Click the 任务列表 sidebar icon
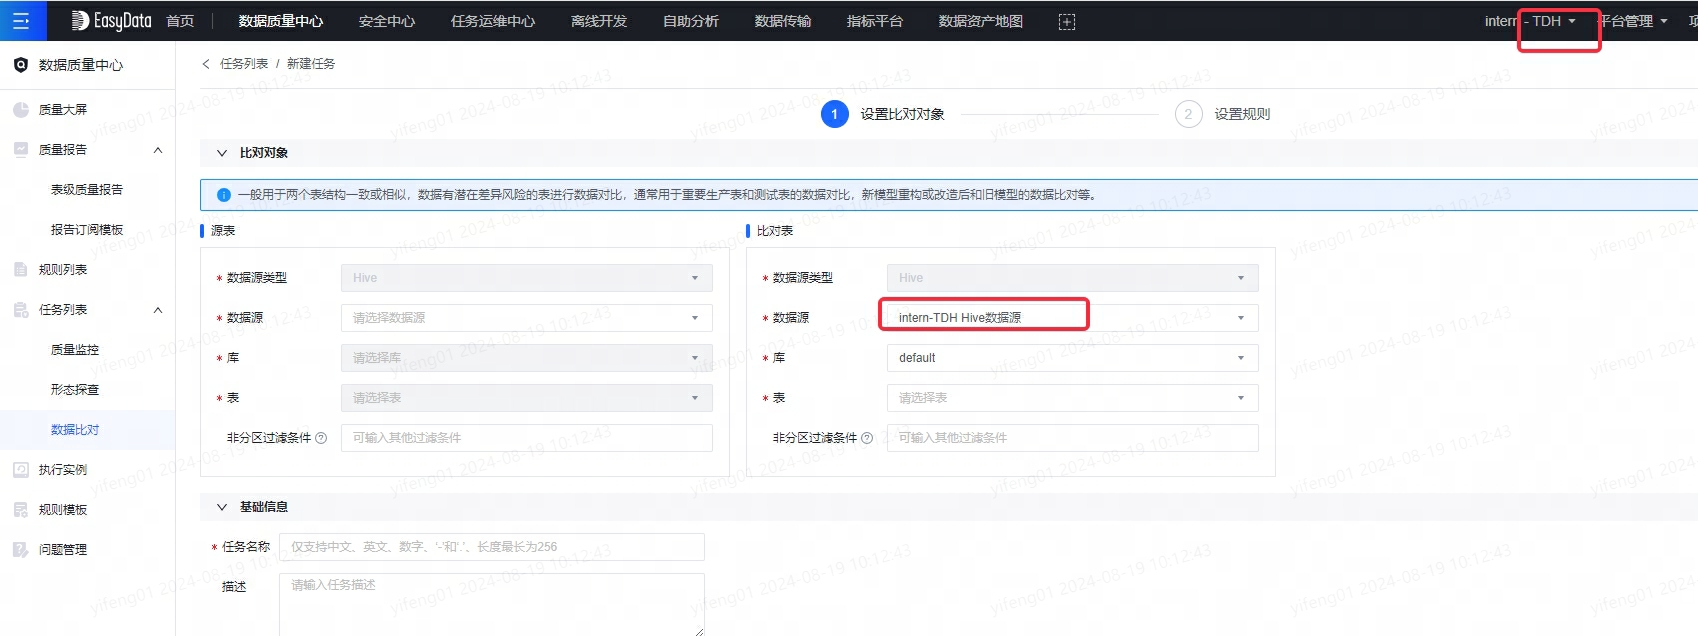The image size is (1698, 636). coord(21,310)
